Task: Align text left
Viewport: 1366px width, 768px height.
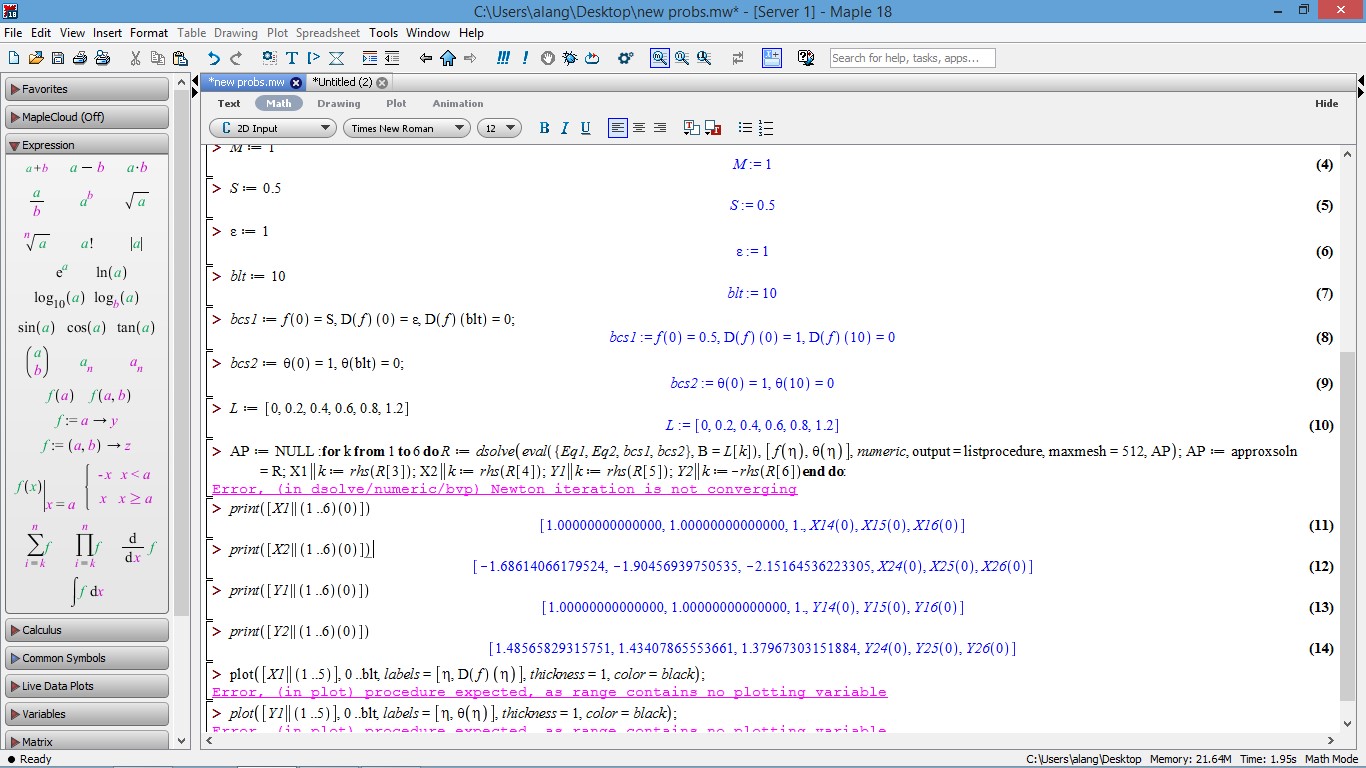Action: pos(618,128)
